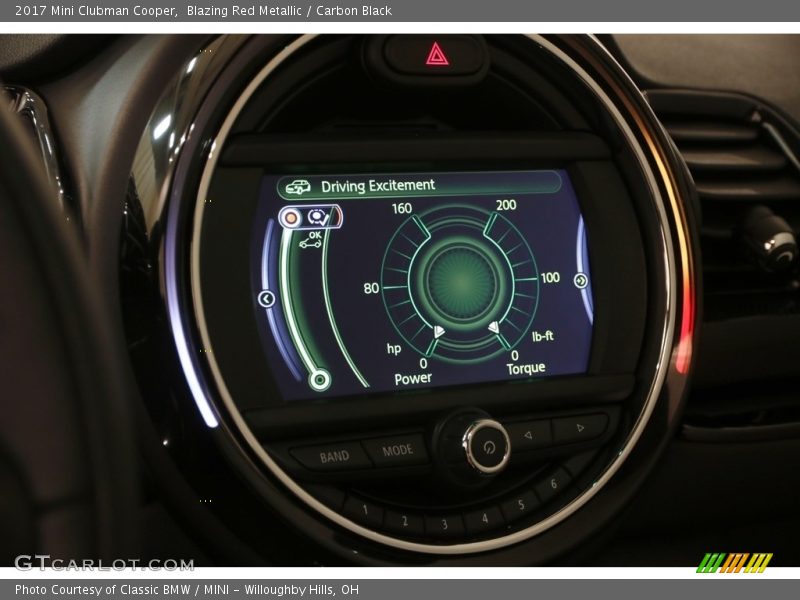
Task: Hit the MODE button
Action: pyautogui.click(x=397, y=450)
